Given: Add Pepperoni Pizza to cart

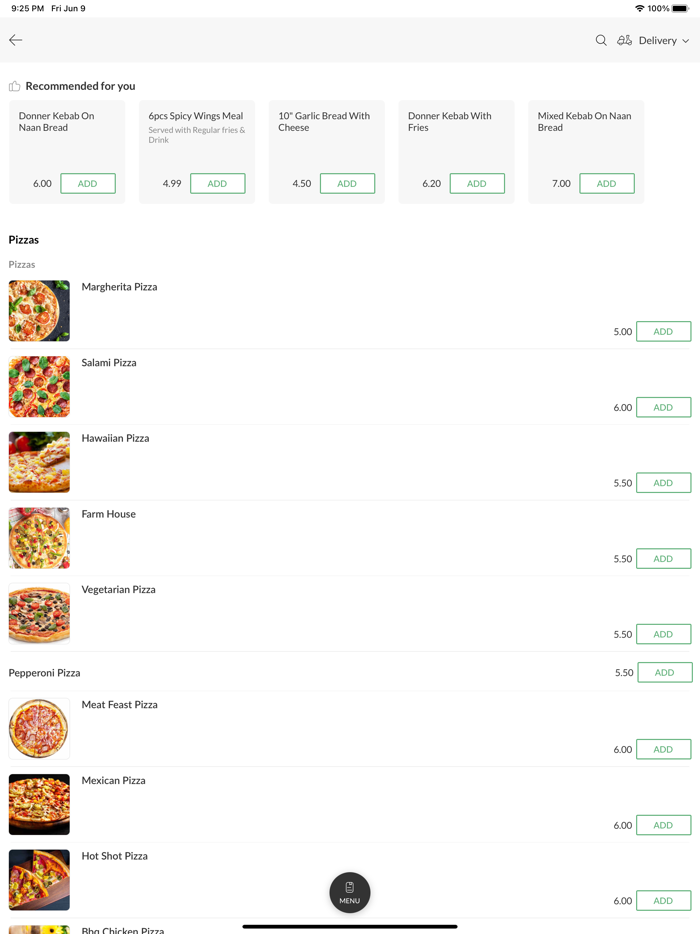Looking at the screenshot, I should pyautogui.click(x=663, y=672).
